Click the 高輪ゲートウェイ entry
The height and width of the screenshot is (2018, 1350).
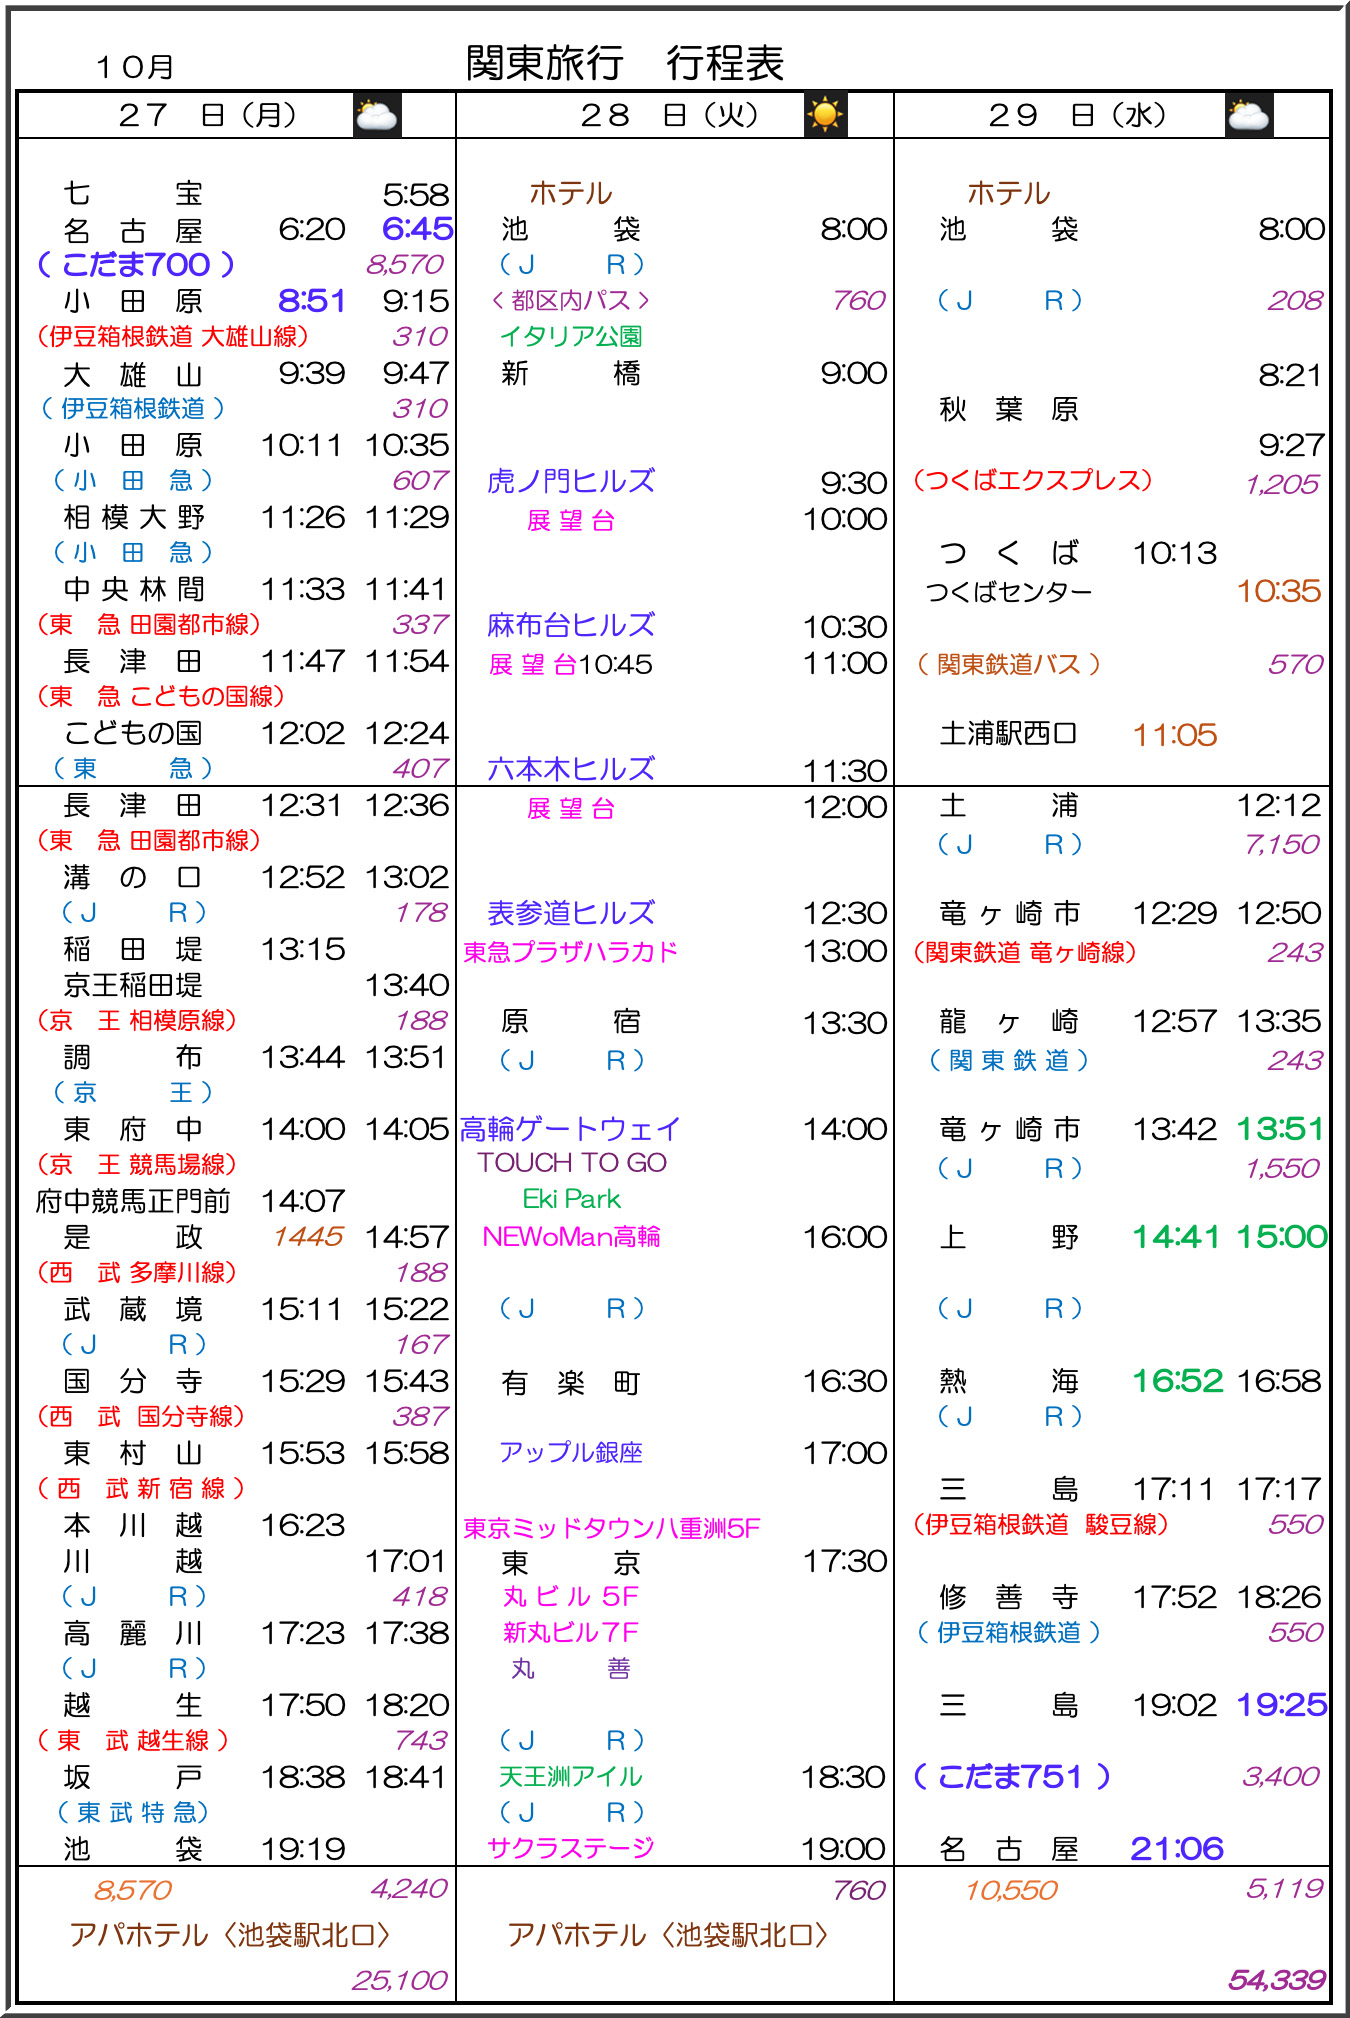pos(571,1129)
